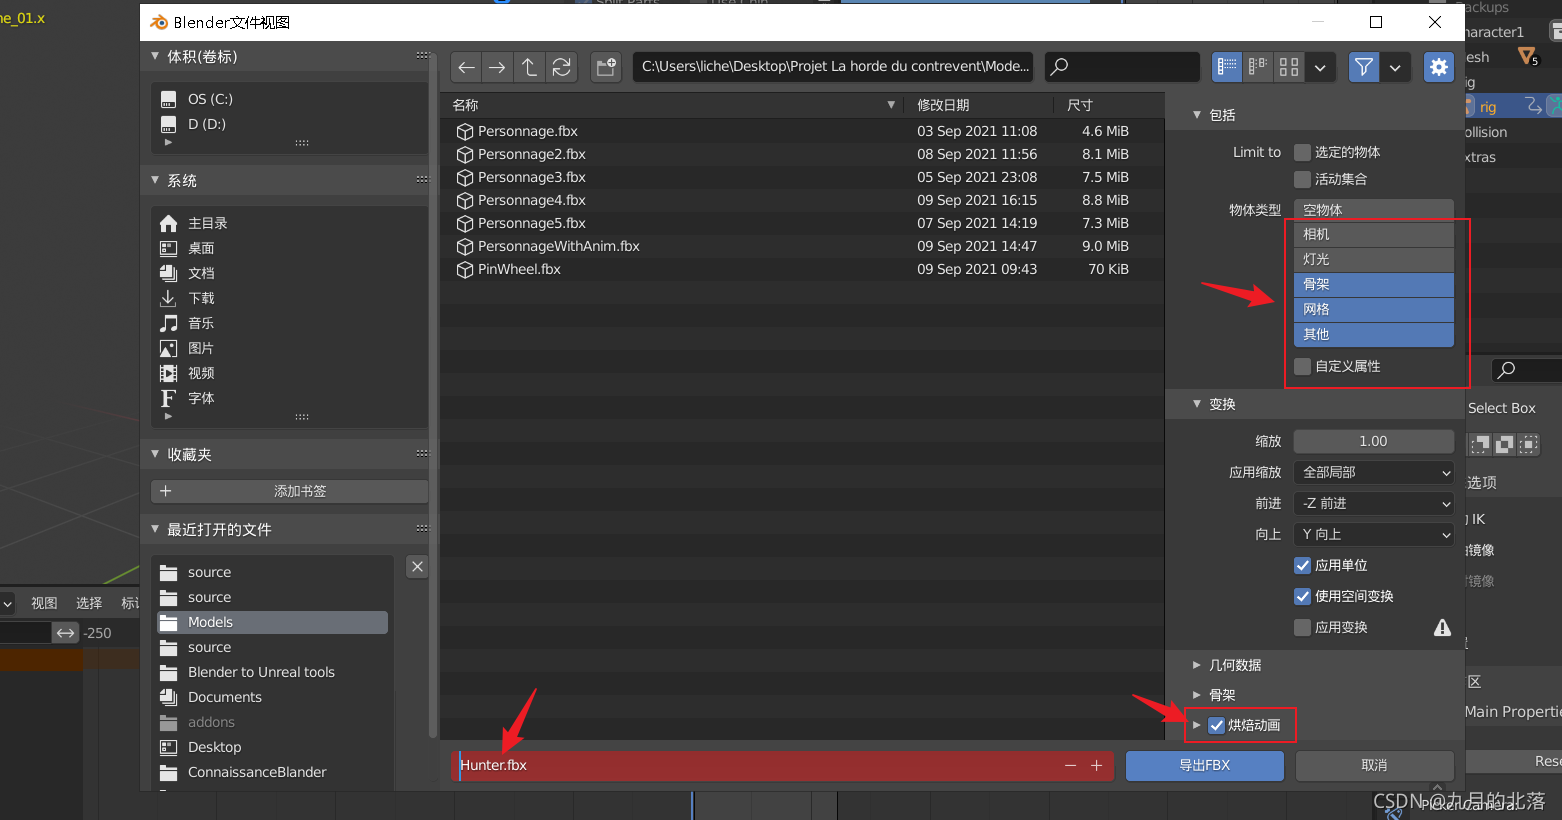Click 取消 cancel button

[1374, 765]
